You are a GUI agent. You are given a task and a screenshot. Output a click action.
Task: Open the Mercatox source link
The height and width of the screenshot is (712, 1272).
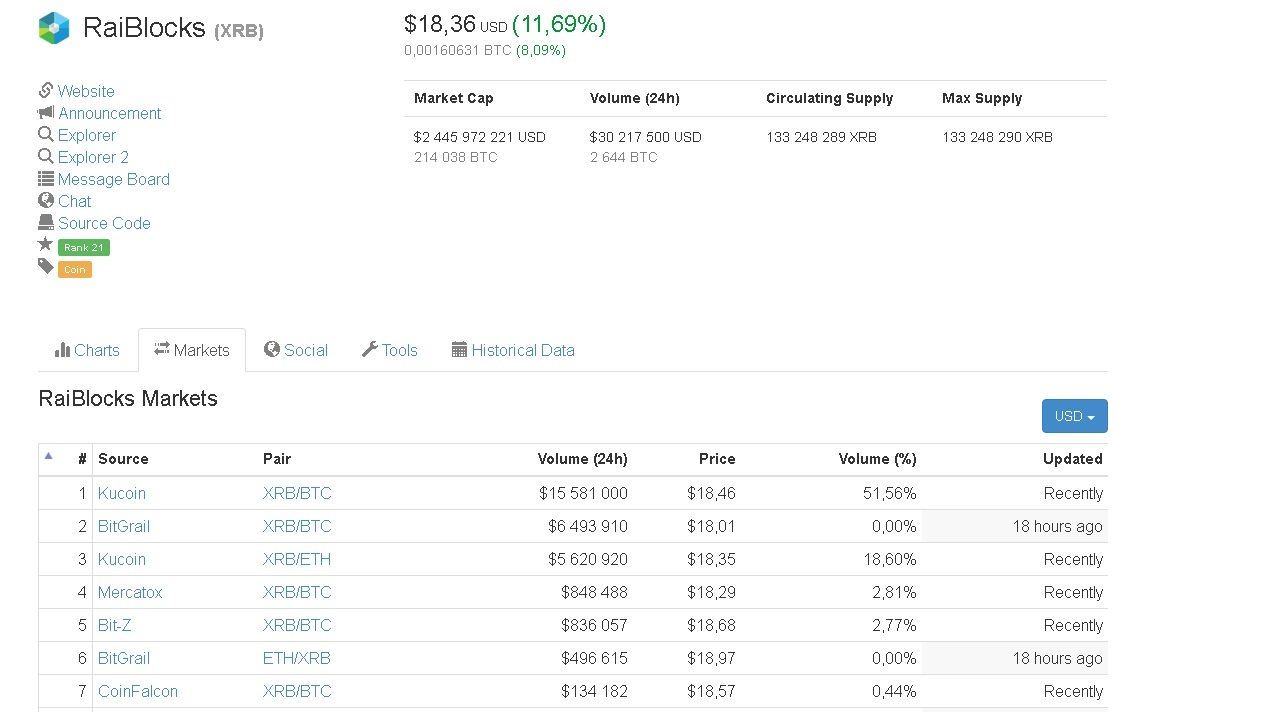point(130,592)
